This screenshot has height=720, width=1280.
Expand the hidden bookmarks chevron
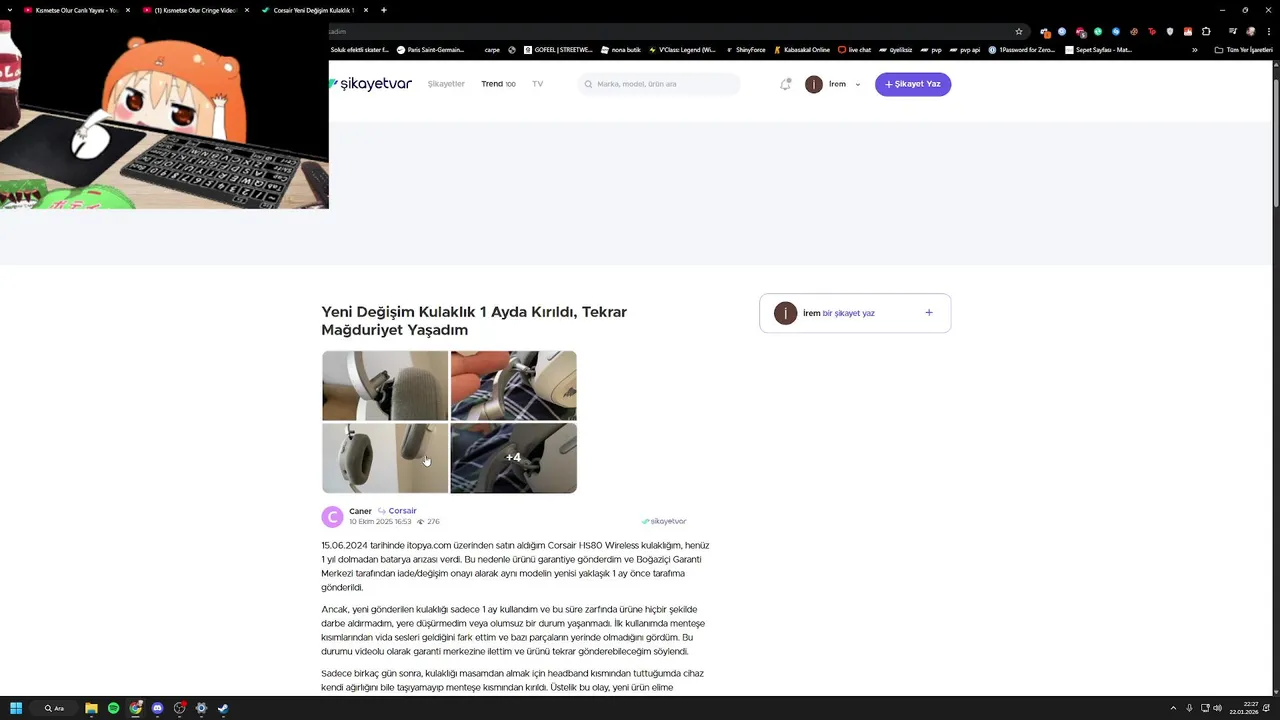pyautogui.click(x=1194, y=49)
